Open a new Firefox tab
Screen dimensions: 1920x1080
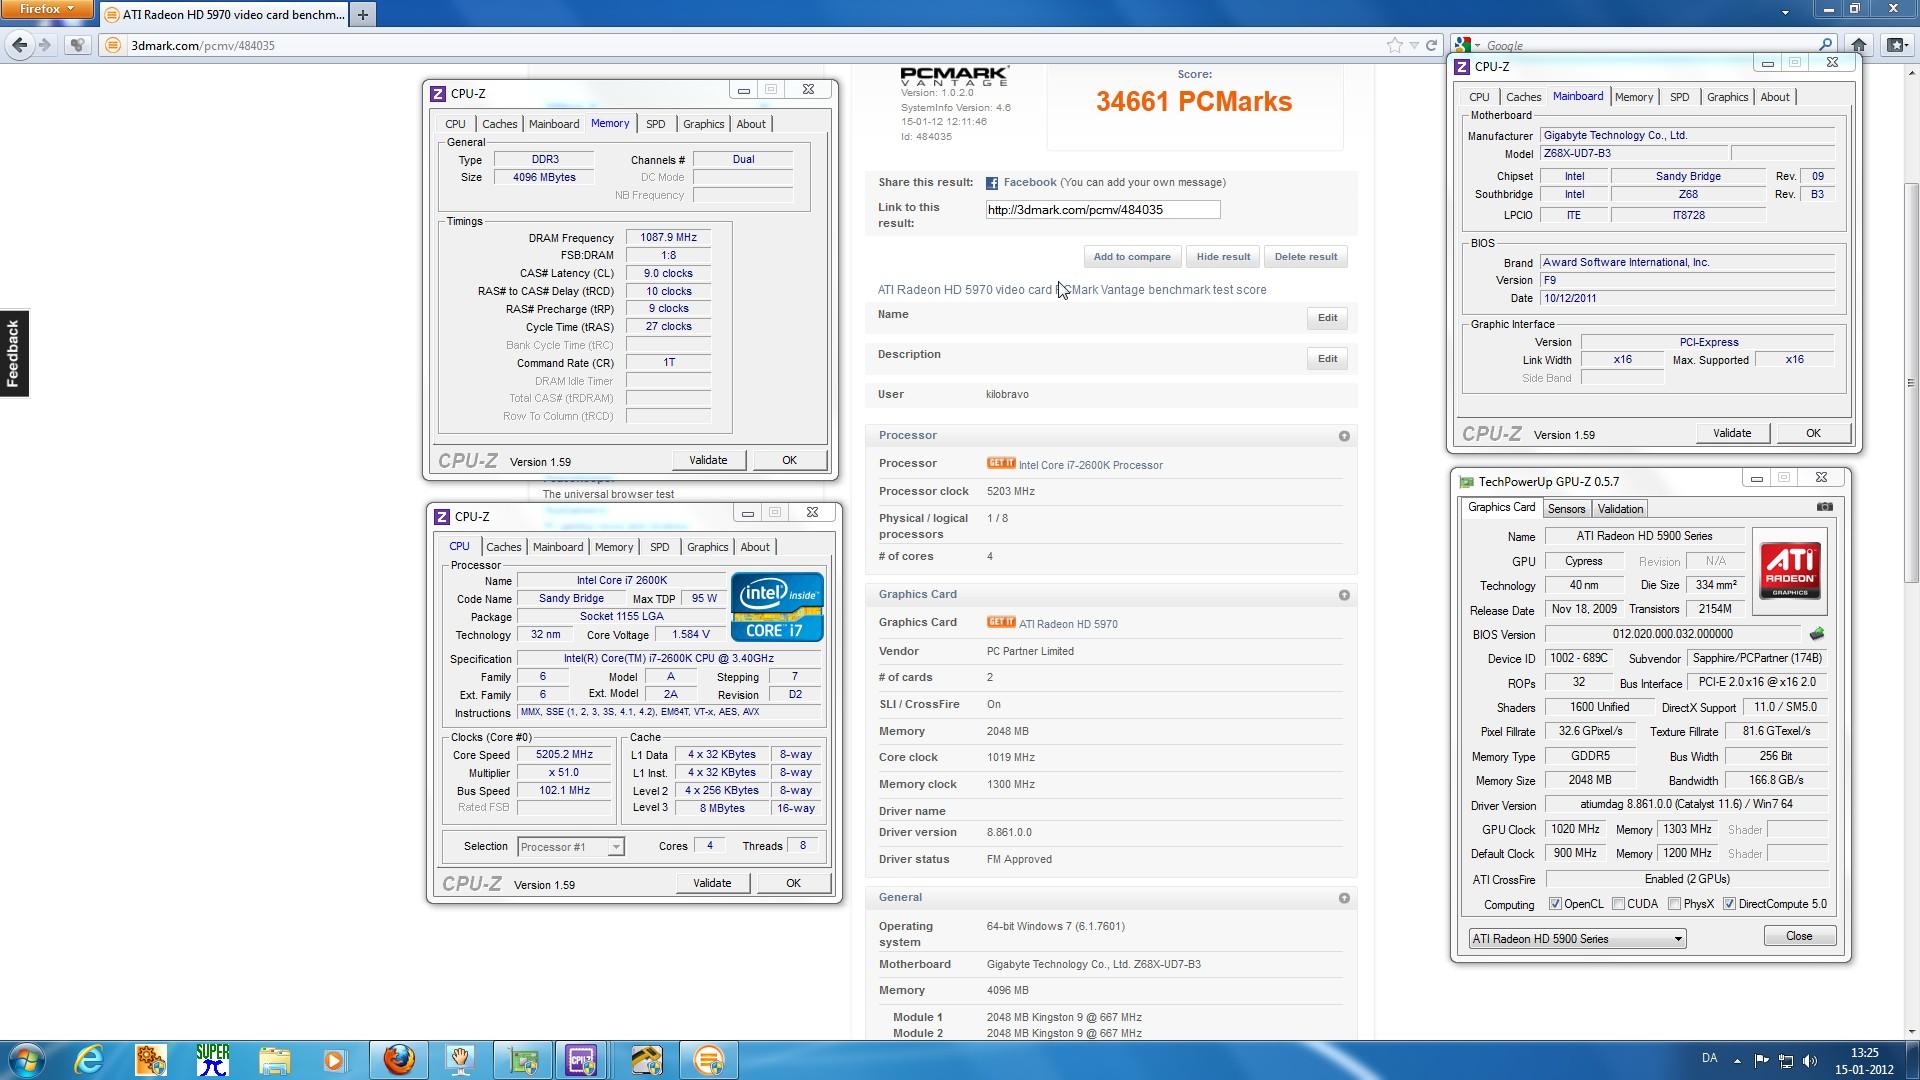[x=363, y=14]
